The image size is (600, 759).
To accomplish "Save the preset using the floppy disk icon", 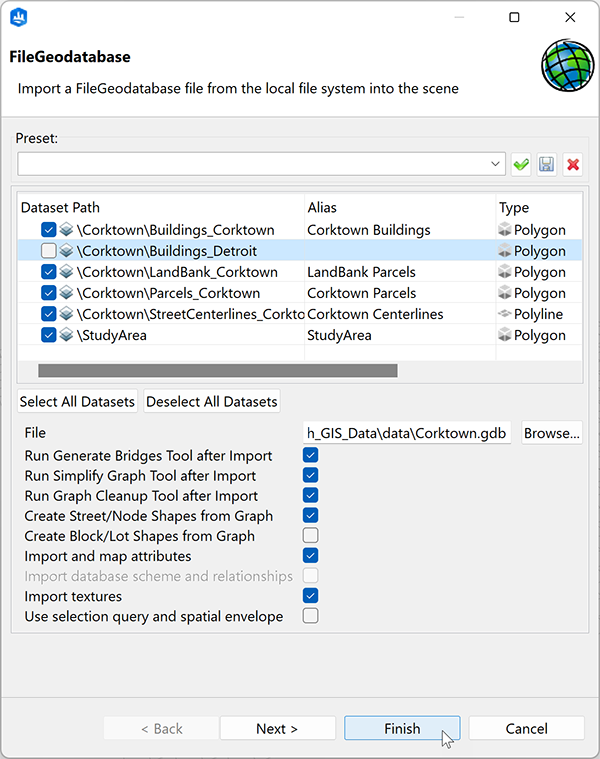I will point(547,165).
